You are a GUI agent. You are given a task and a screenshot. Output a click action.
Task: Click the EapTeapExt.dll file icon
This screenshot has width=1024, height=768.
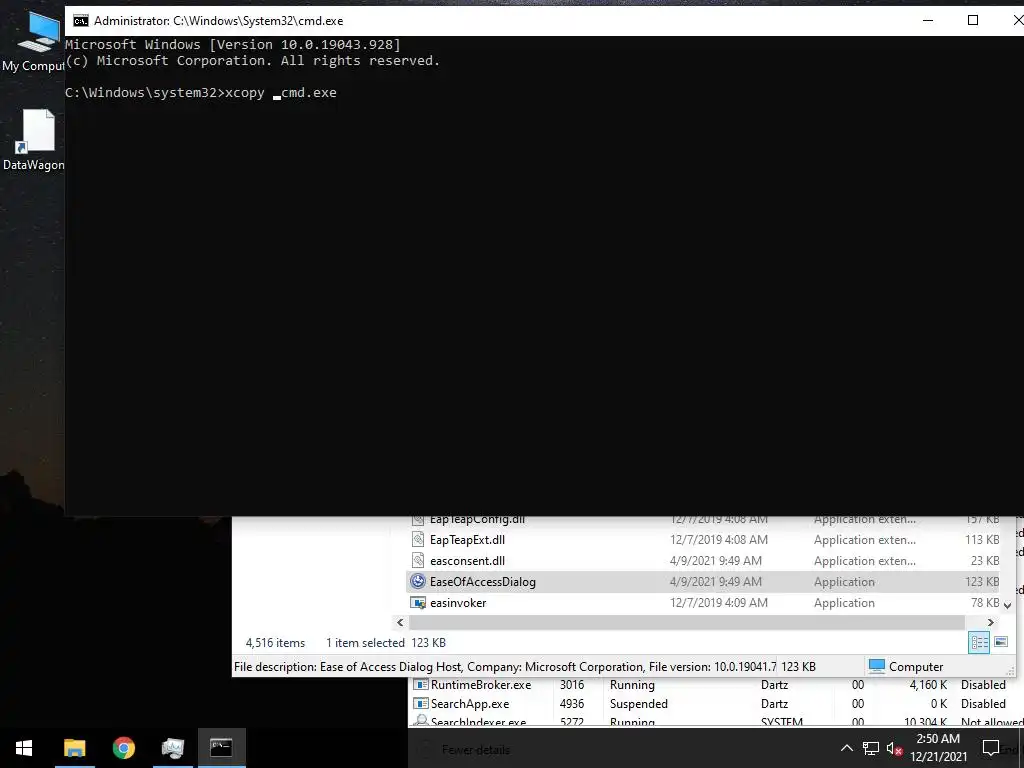[418, 539]
